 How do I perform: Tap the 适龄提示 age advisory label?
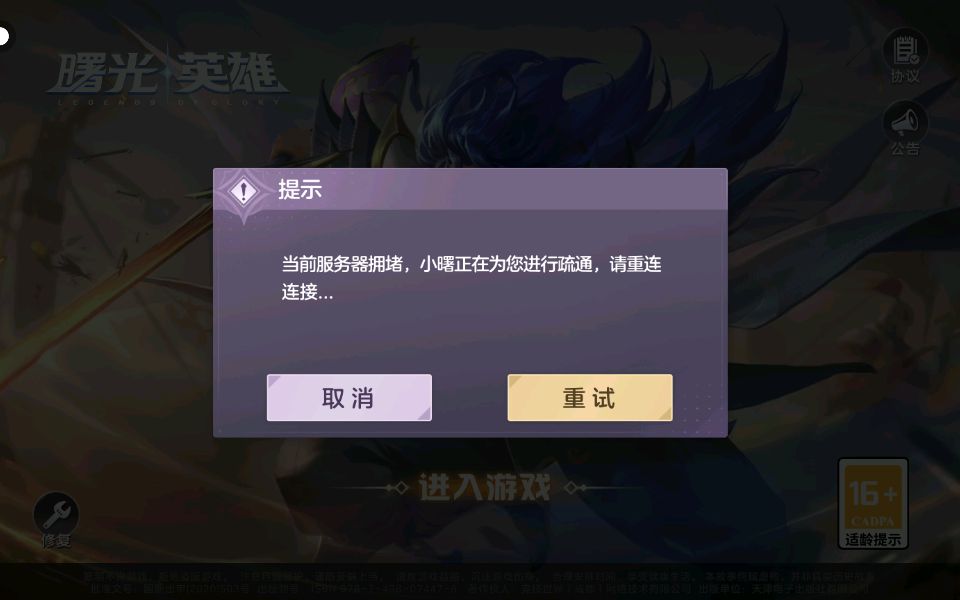coord(873,540)
